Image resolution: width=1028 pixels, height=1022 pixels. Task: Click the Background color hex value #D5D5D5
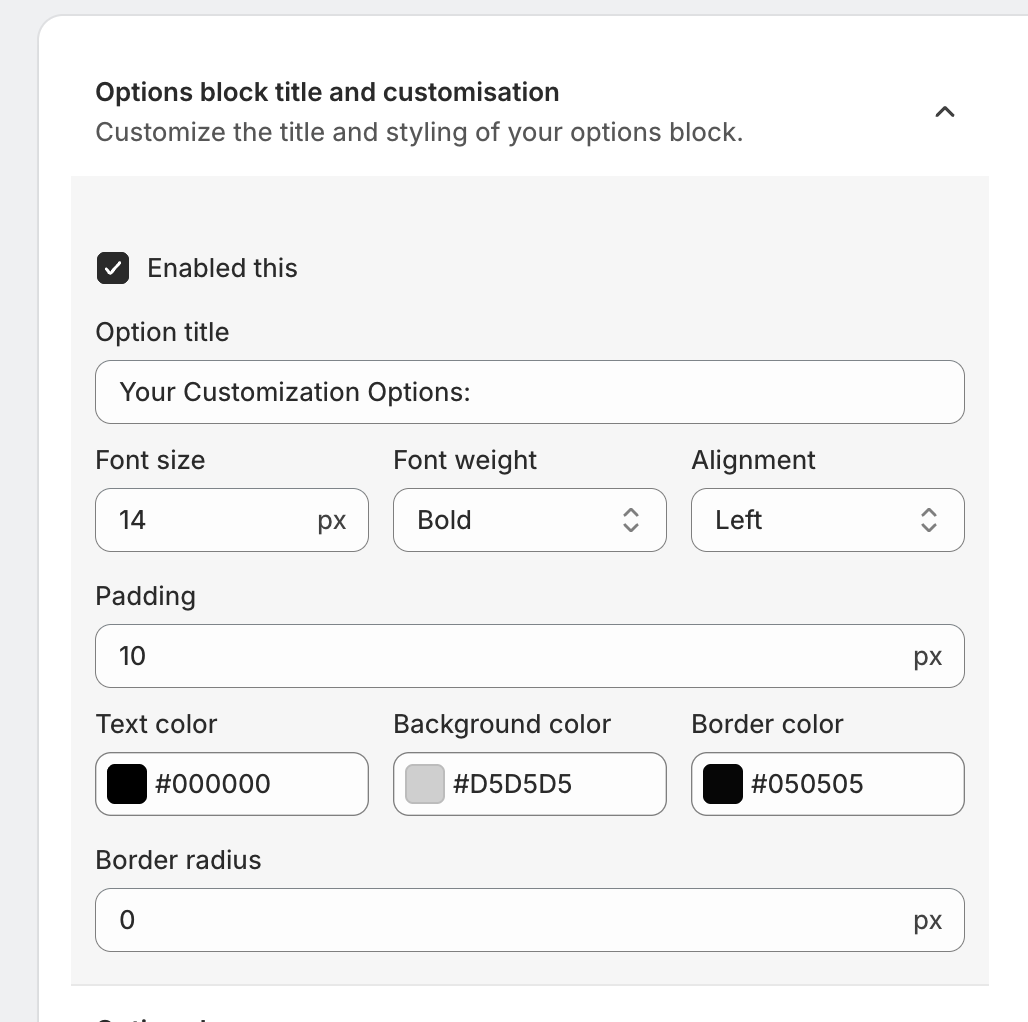[512, 784]
